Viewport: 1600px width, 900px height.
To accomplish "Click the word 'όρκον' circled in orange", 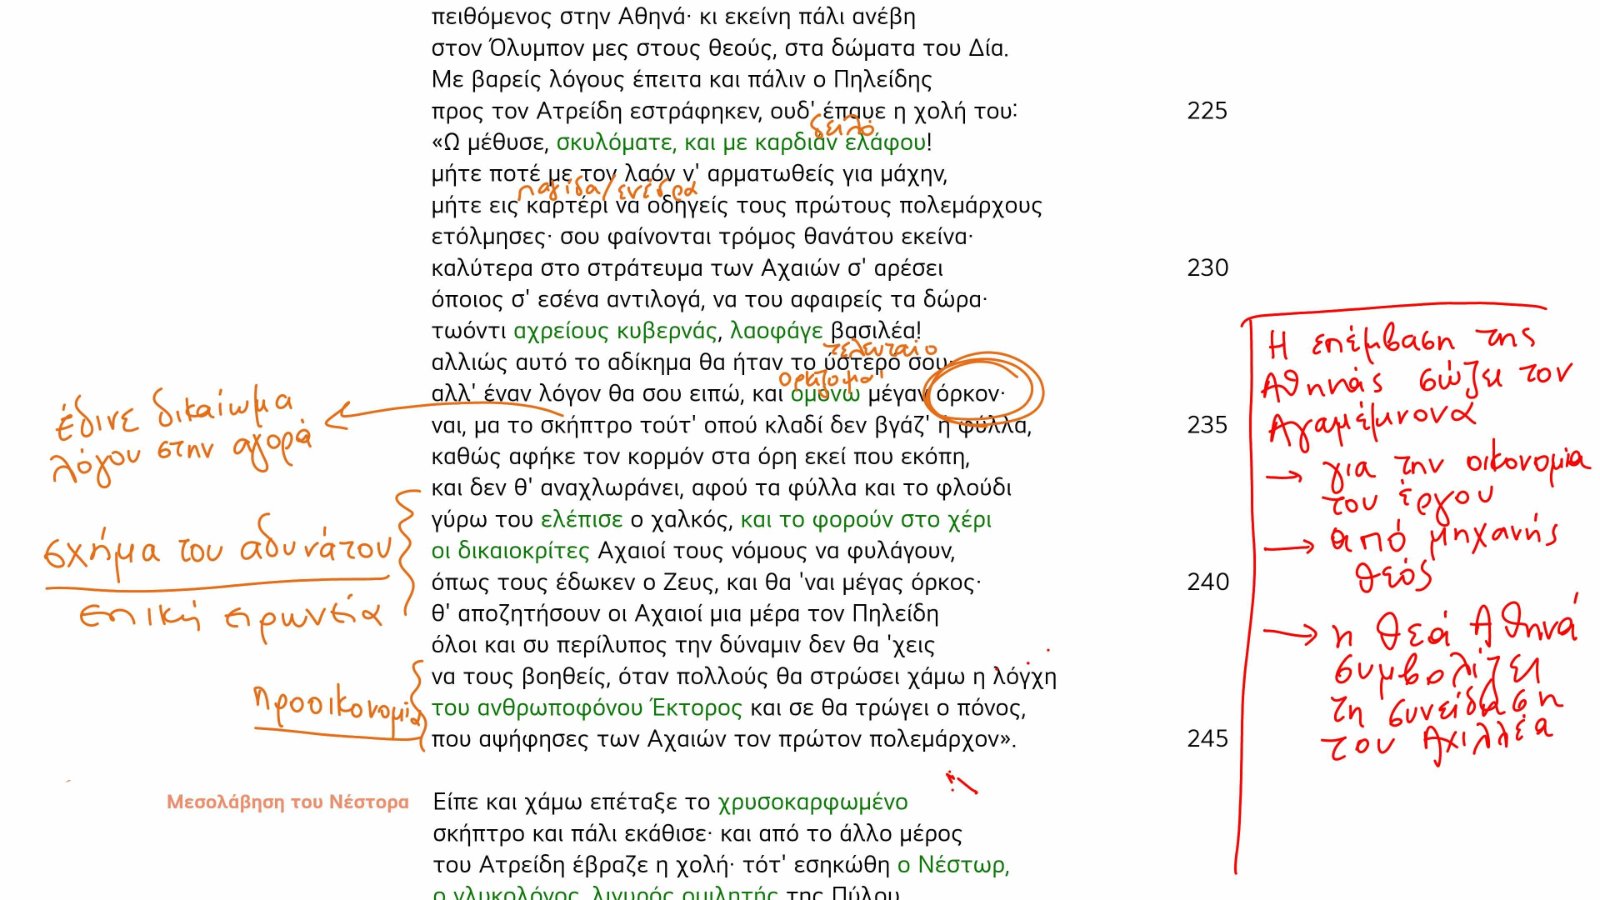I will pos(969,394).
